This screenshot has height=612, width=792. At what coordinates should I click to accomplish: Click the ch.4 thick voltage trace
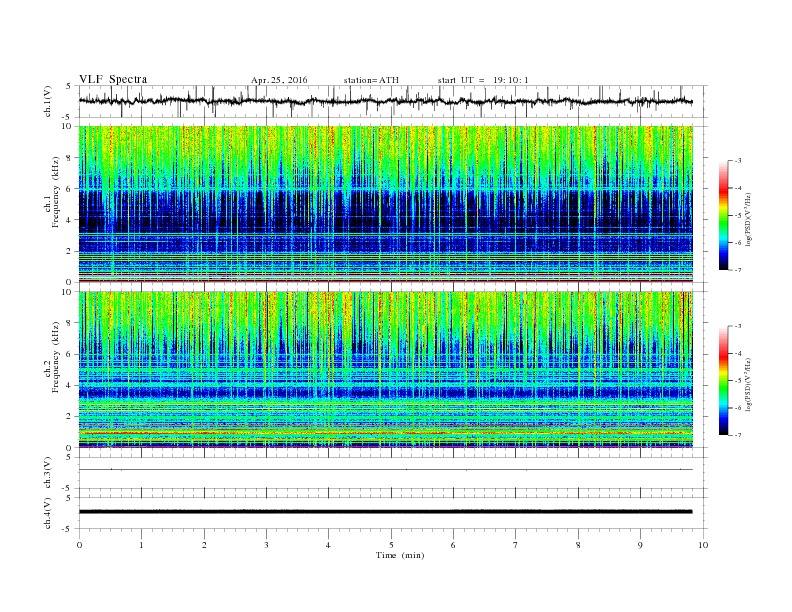click(x=385, y=512)
